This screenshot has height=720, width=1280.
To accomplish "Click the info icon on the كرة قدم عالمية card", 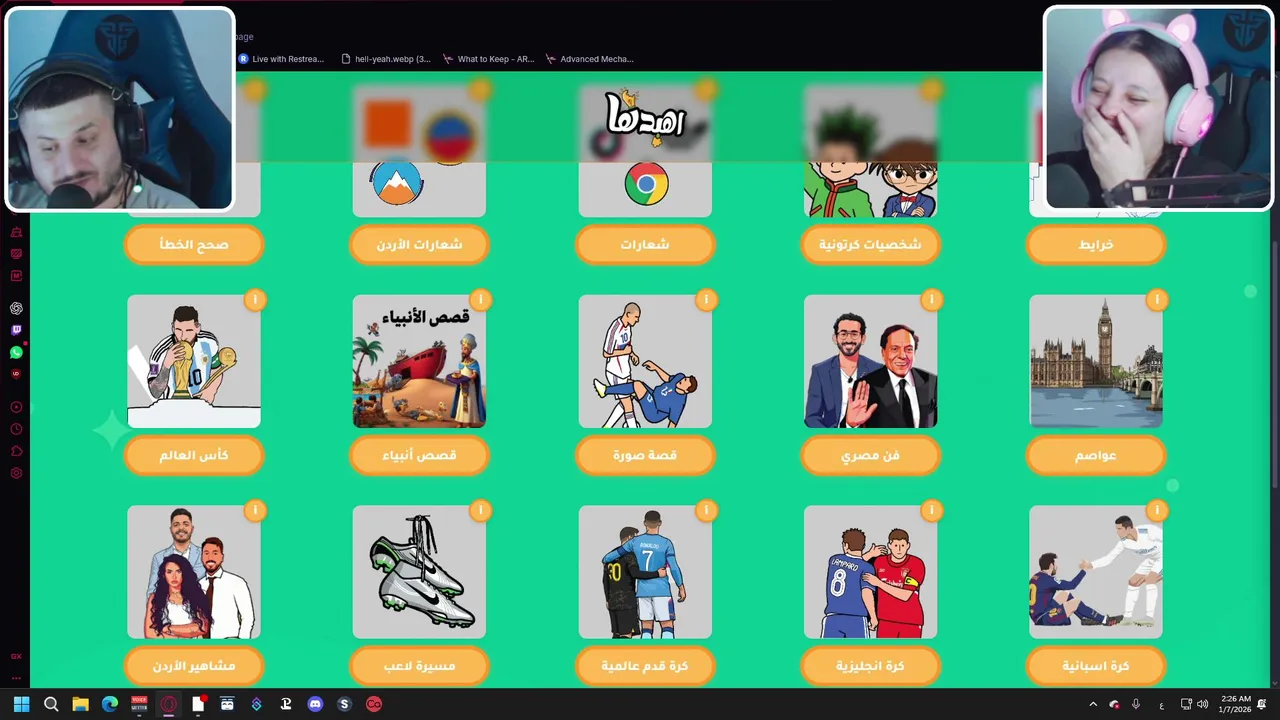I will coord(706,510).
